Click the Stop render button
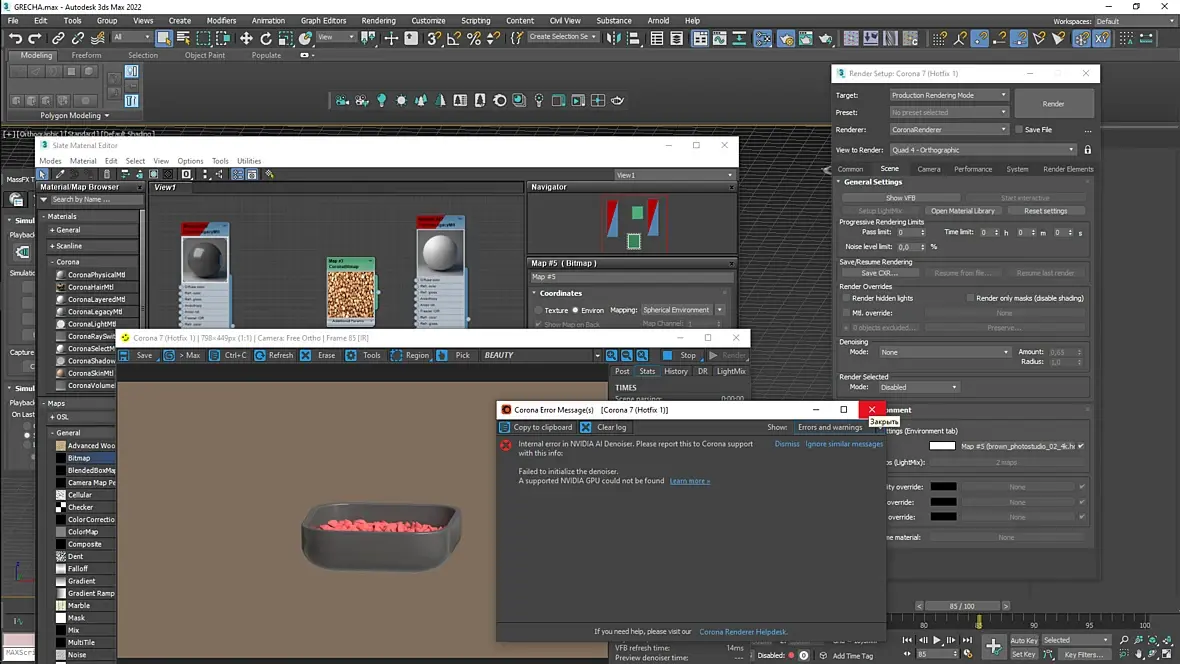Screen dimensions: 1180x664 click(x=680, y=355)
